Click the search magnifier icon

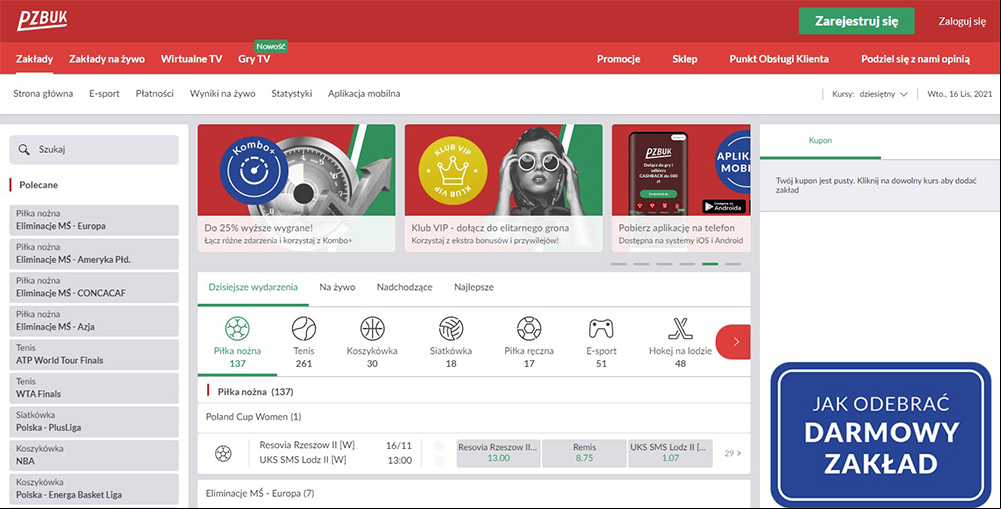pos(24,149)
